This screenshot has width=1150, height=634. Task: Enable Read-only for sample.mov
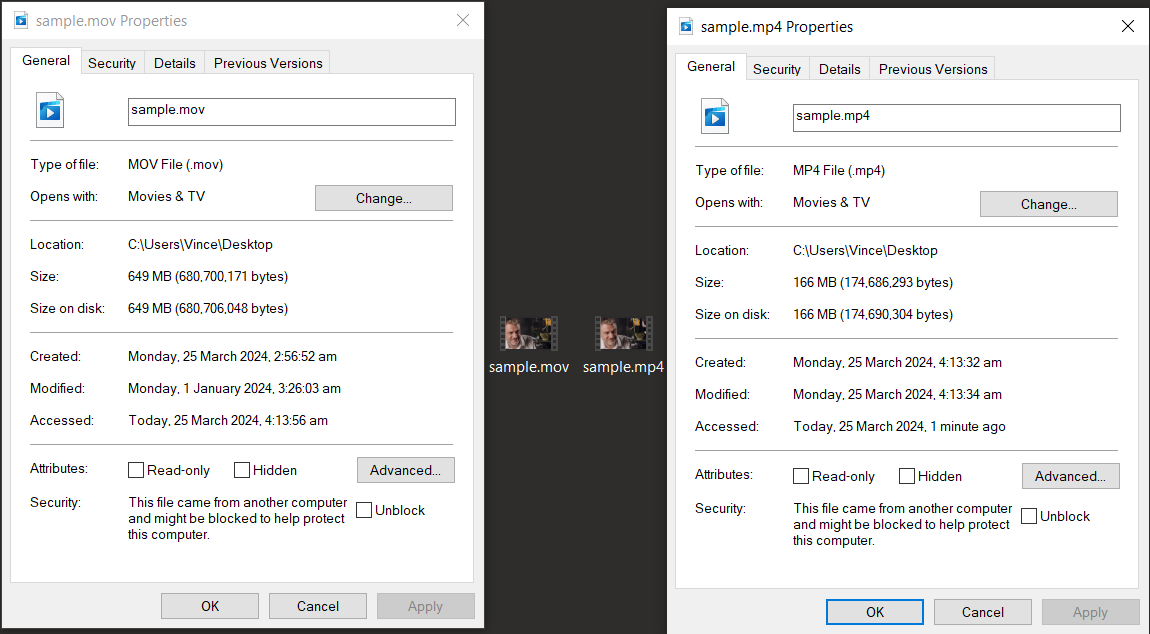coord(136,469)
